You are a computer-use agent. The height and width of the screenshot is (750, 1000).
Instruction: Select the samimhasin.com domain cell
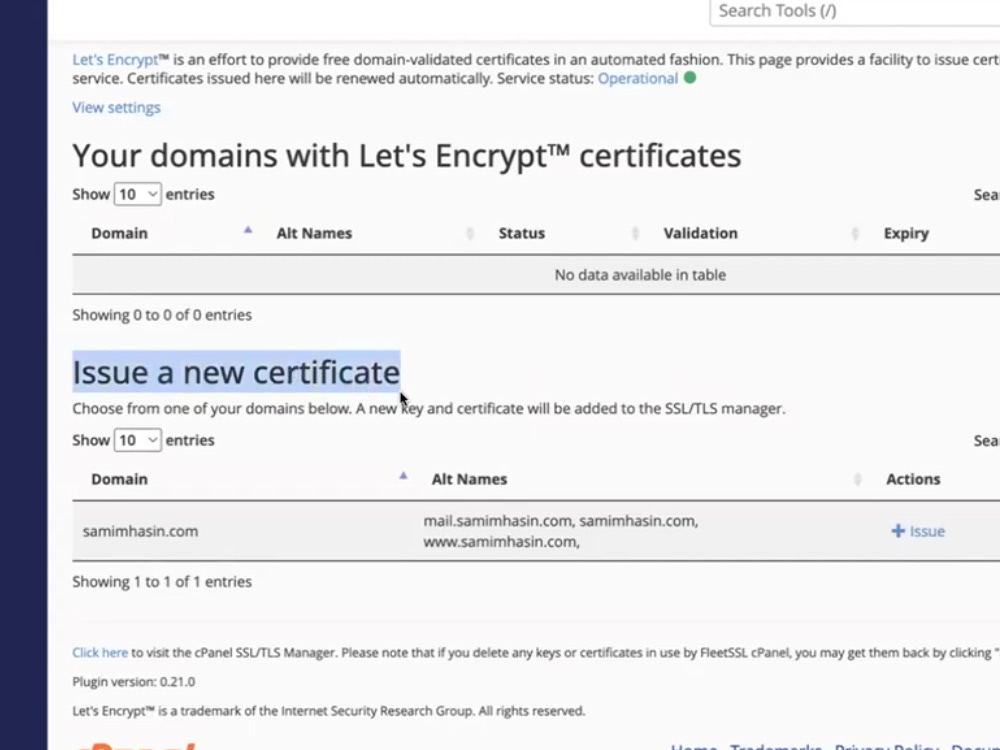pos(140,531)
